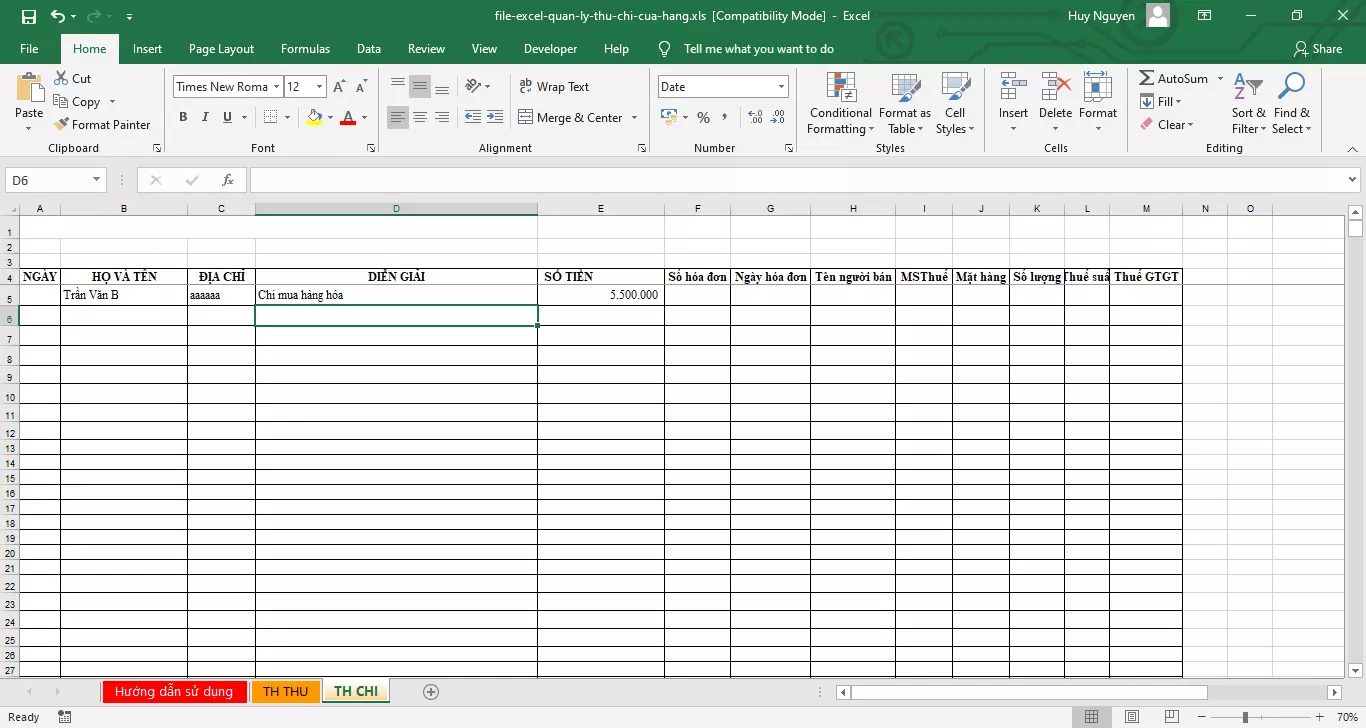Image resolution: width=1366 pixels, height=728 pixels.
Task: Apply the Percent Style number format
Action: tap(703, 117)
